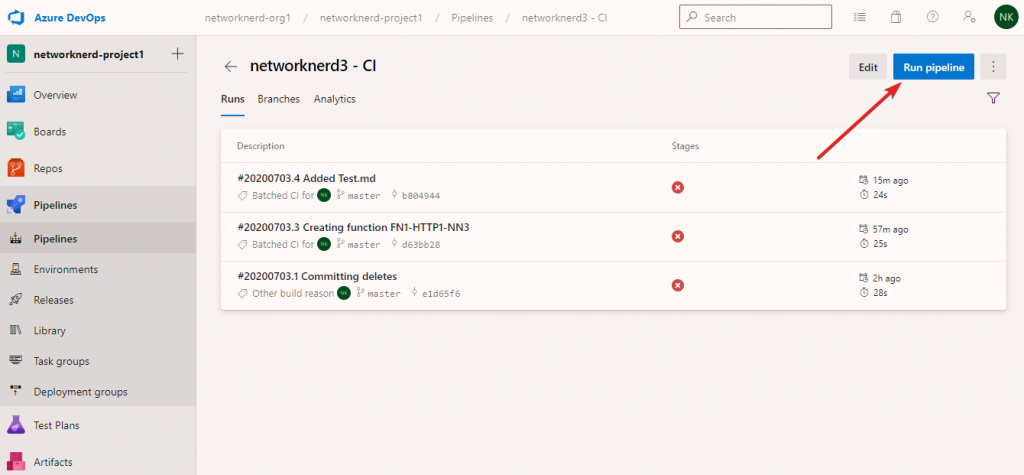Click networknerd-org1 breadcrumb link
The width and height of the screenshot is (1024, 475).
click(x=248, y=18)
